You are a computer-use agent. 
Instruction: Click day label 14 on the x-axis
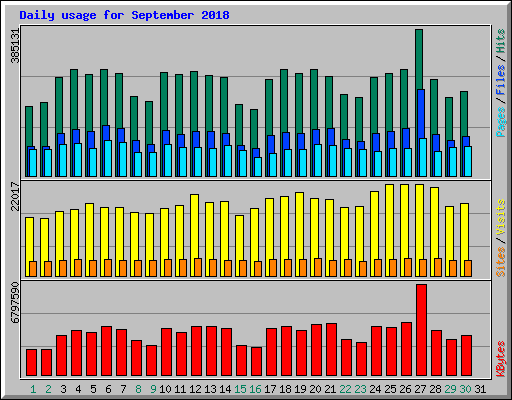click(225, 389)
